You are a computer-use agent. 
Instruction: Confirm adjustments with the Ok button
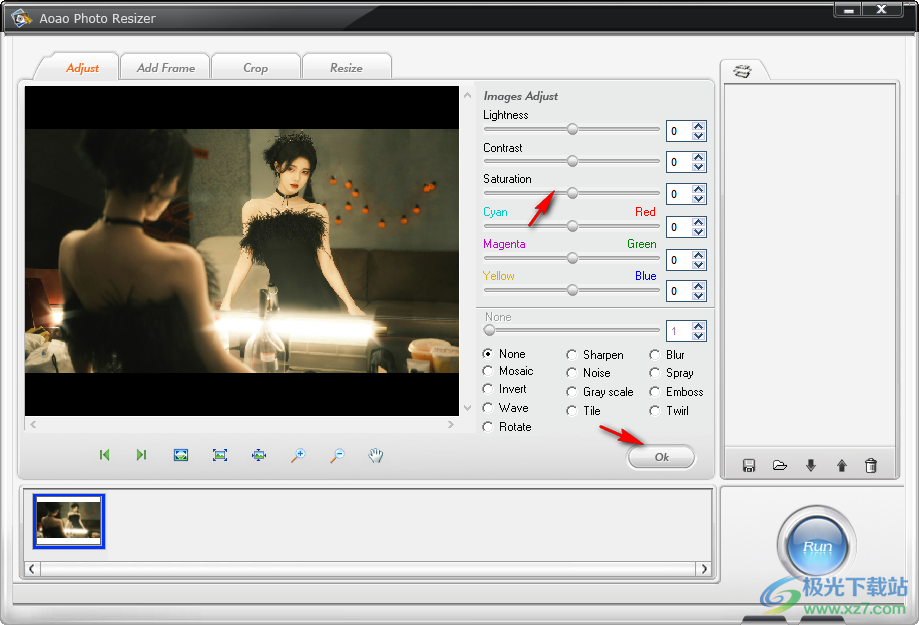661,456
